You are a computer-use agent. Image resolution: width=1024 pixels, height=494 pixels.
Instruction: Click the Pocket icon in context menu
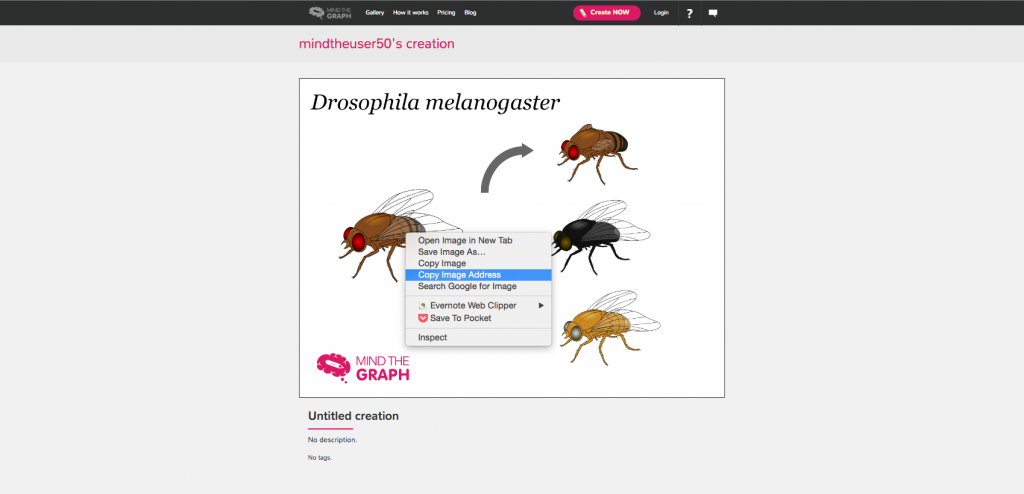pos(423,318)
